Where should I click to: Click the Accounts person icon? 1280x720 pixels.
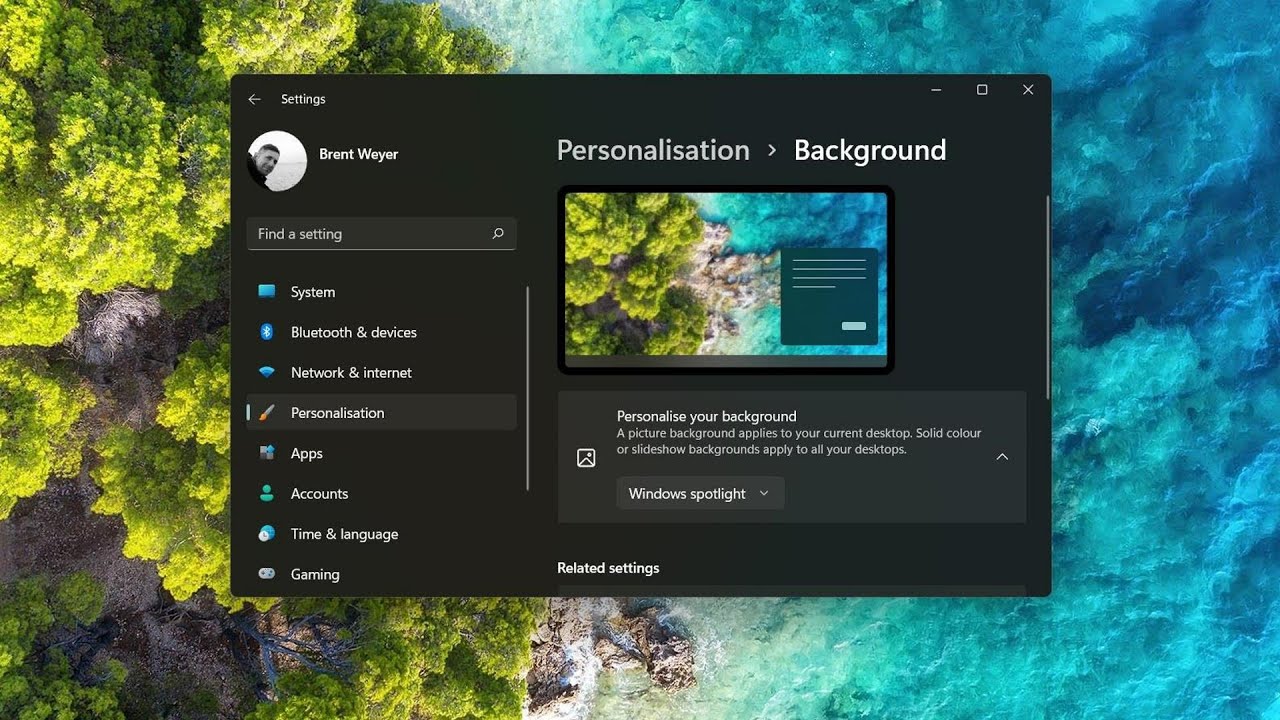(x=267, y=493)
